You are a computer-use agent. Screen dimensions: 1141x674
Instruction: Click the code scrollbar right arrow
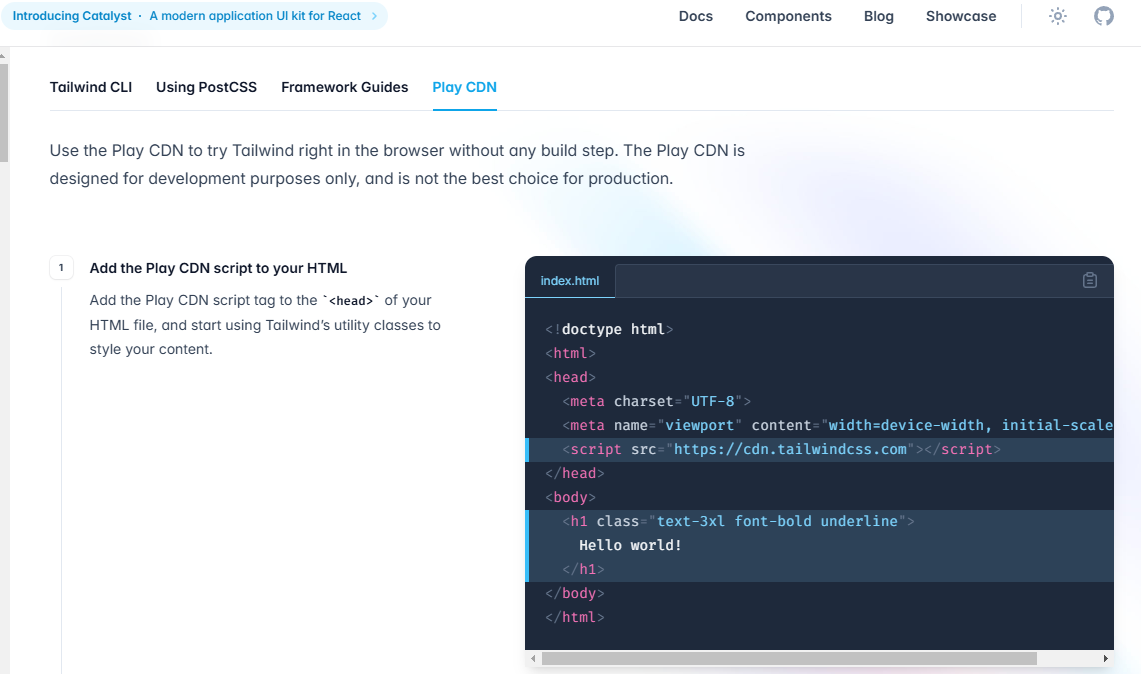click(1105, 659)
